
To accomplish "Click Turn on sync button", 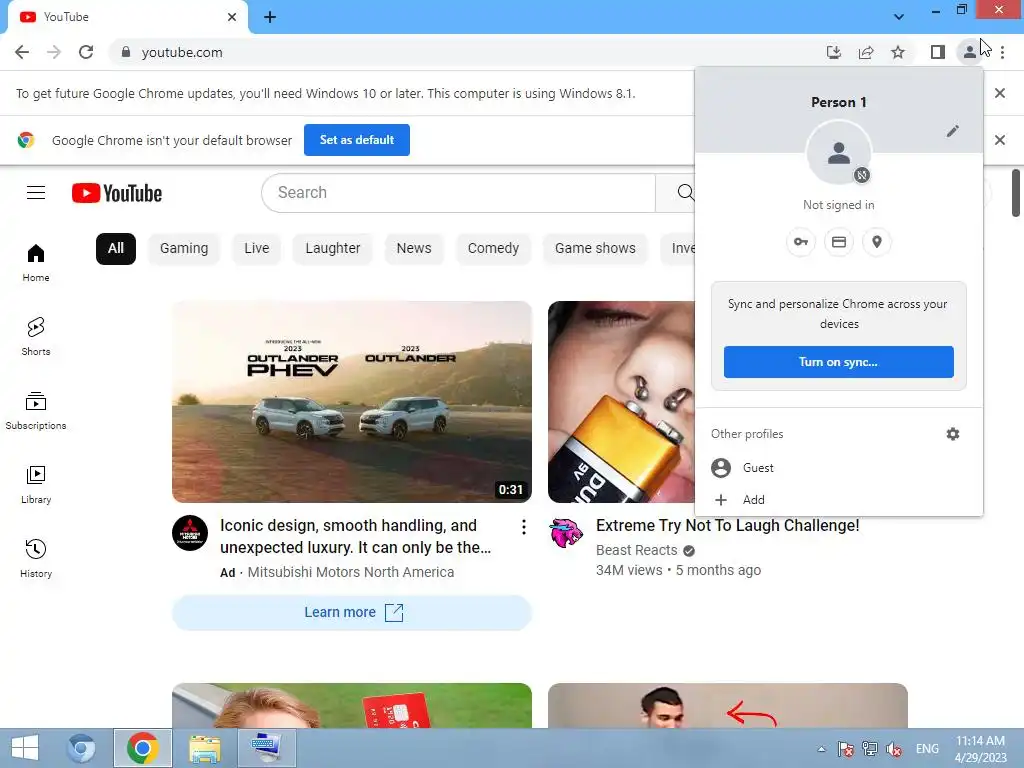I will [x=839, y=362].
